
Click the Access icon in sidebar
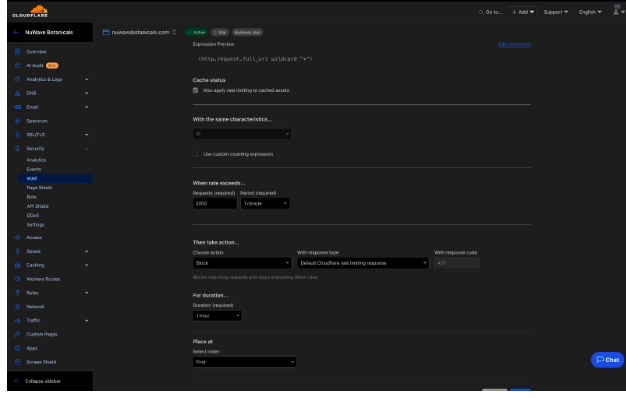(x=18, y=238)
